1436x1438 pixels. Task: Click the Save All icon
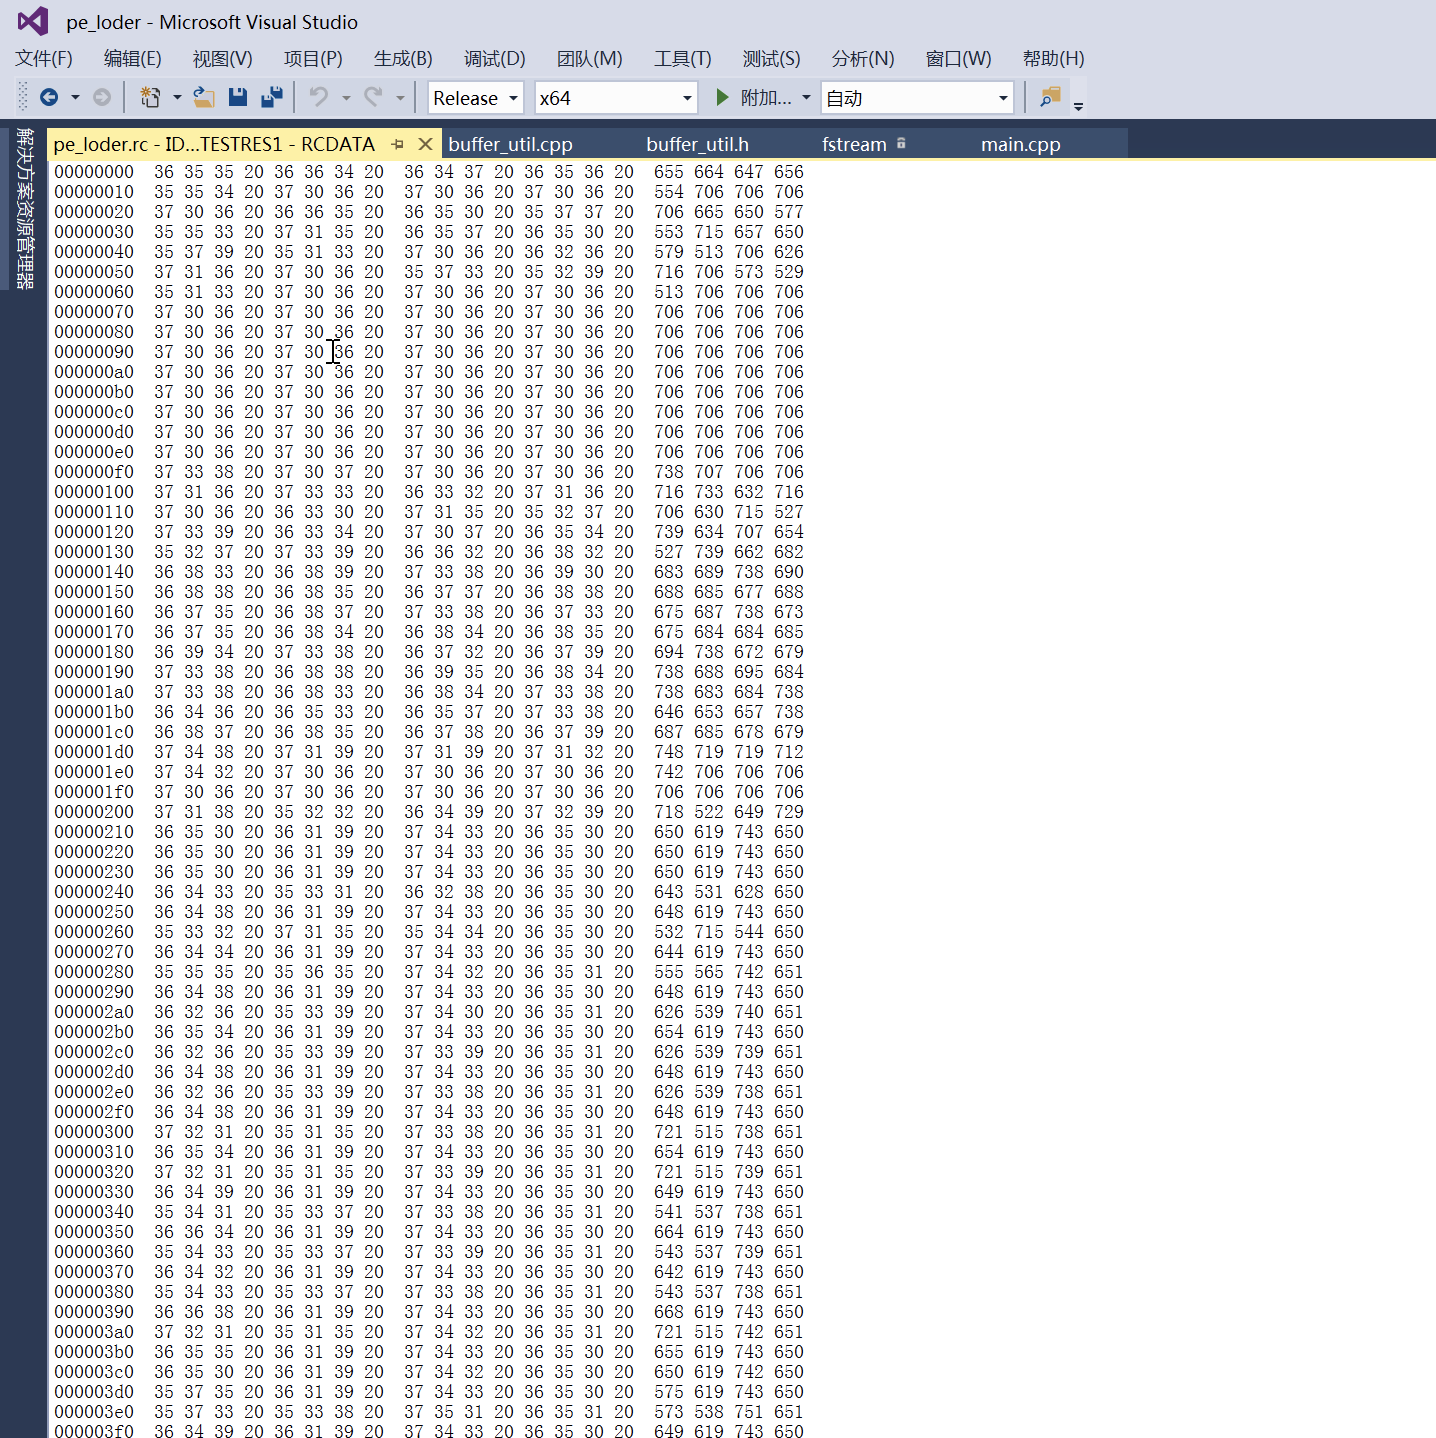tap(271, 97)
